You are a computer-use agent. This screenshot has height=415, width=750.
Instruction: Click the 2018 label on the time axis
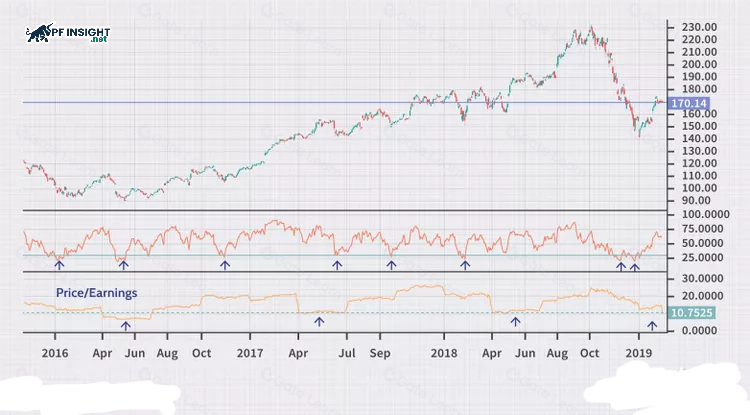443,354
